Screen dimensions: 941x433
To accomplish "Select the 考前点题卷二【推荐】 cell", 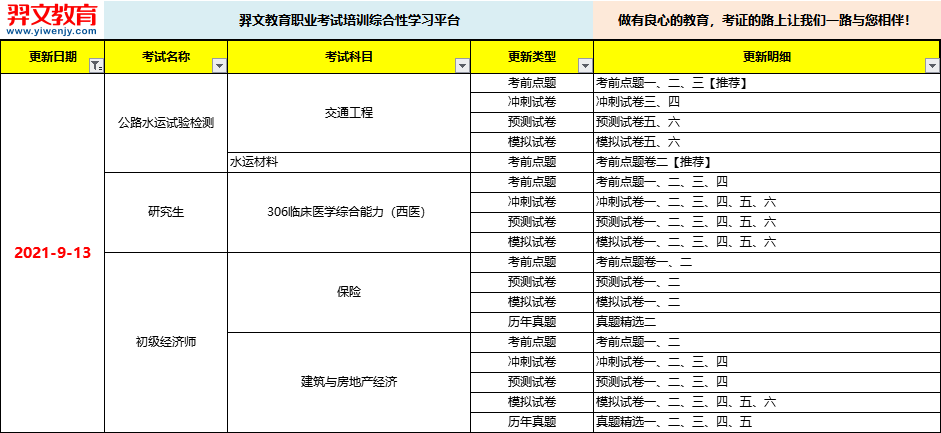I will point(766,162).
